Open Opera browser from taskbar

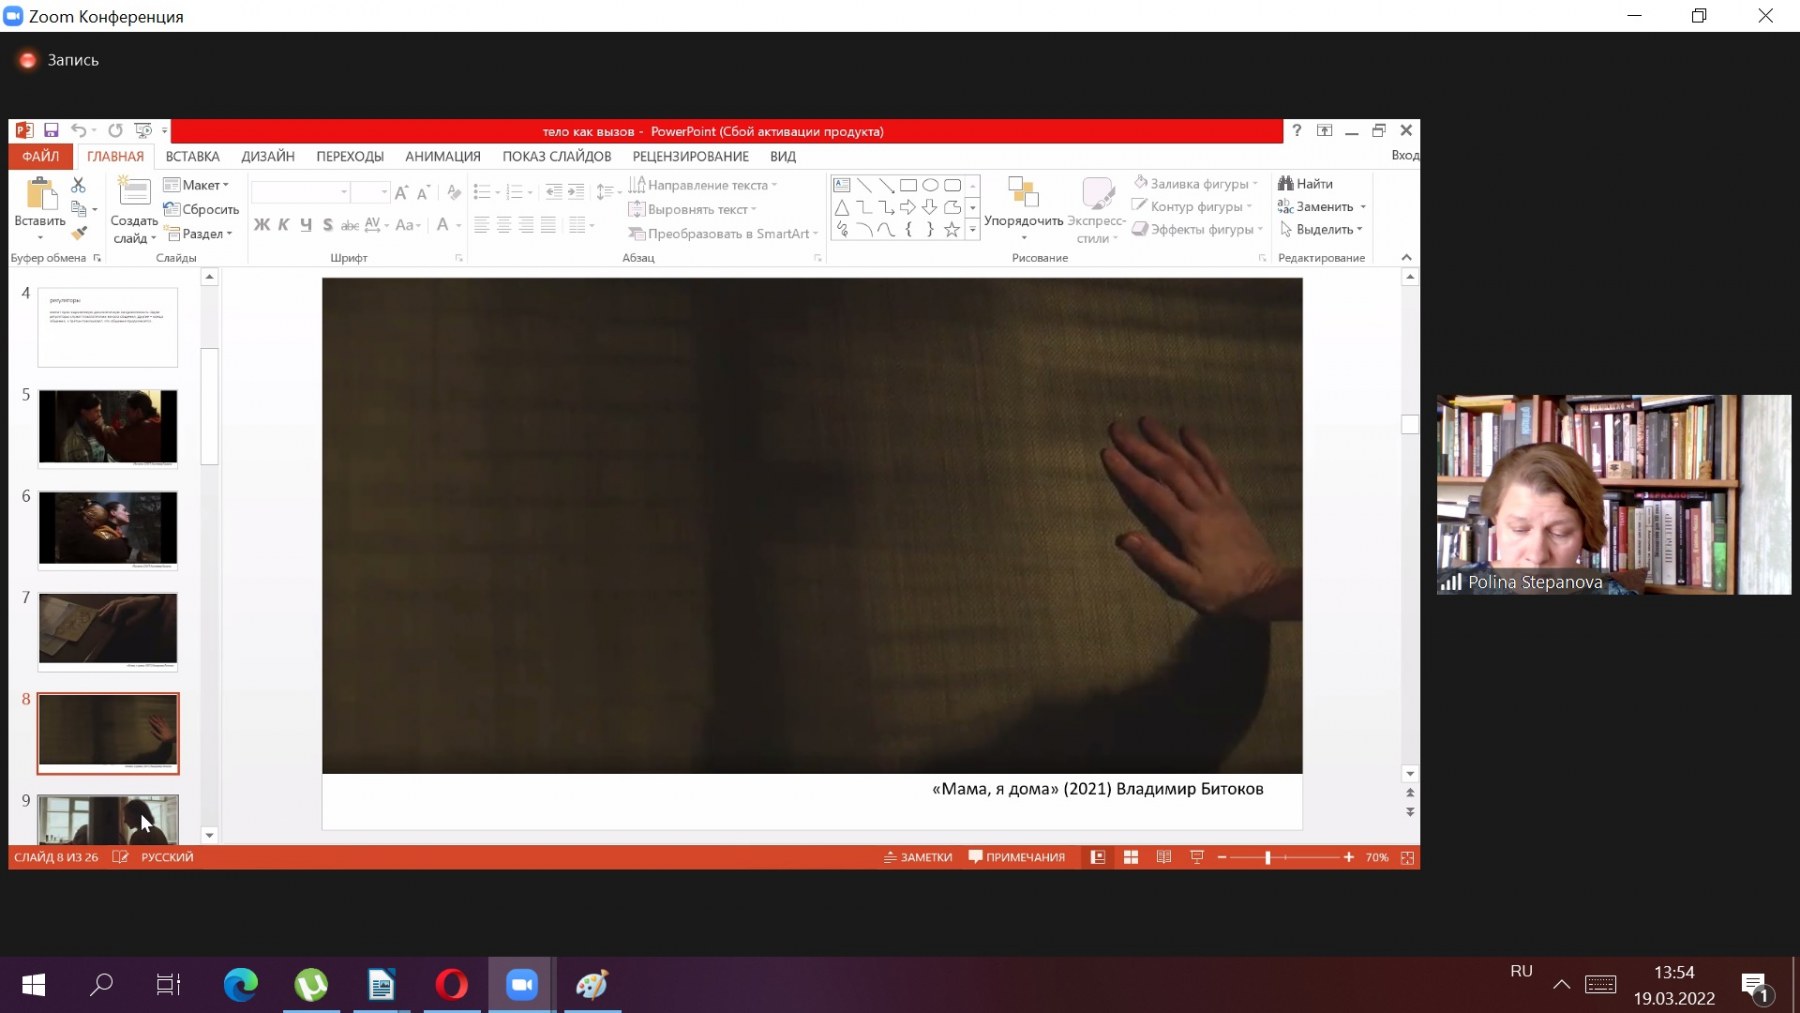pyautogui.click(x=451, y=985)
